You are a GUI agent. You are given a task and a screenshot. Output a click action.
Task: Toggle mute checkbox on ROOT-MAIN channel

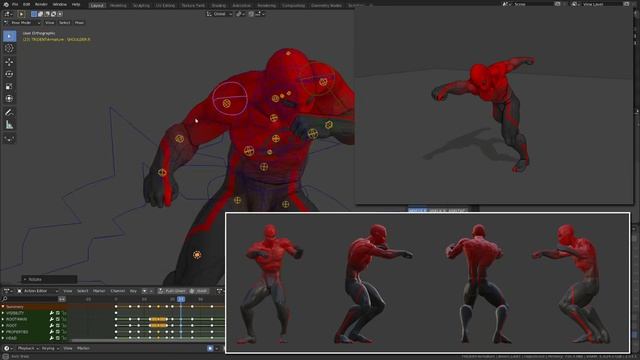[x=58, y=319]
